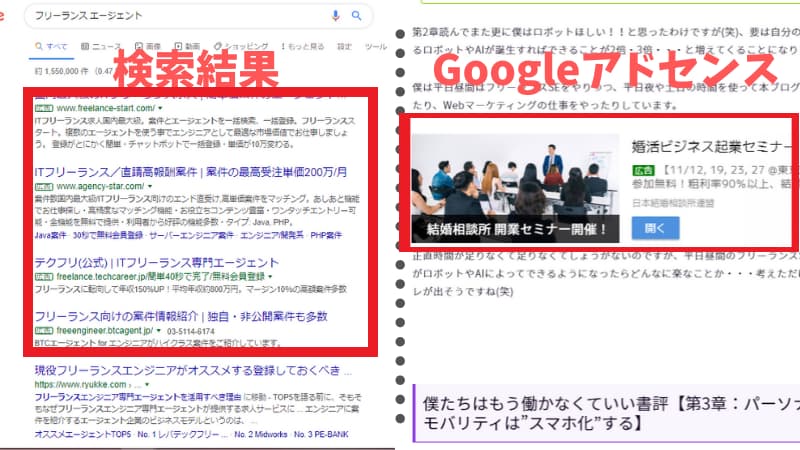Select the すべて search tab
Image resolution: width=800 pixels, height=450 pixels.
click(51, 46)
